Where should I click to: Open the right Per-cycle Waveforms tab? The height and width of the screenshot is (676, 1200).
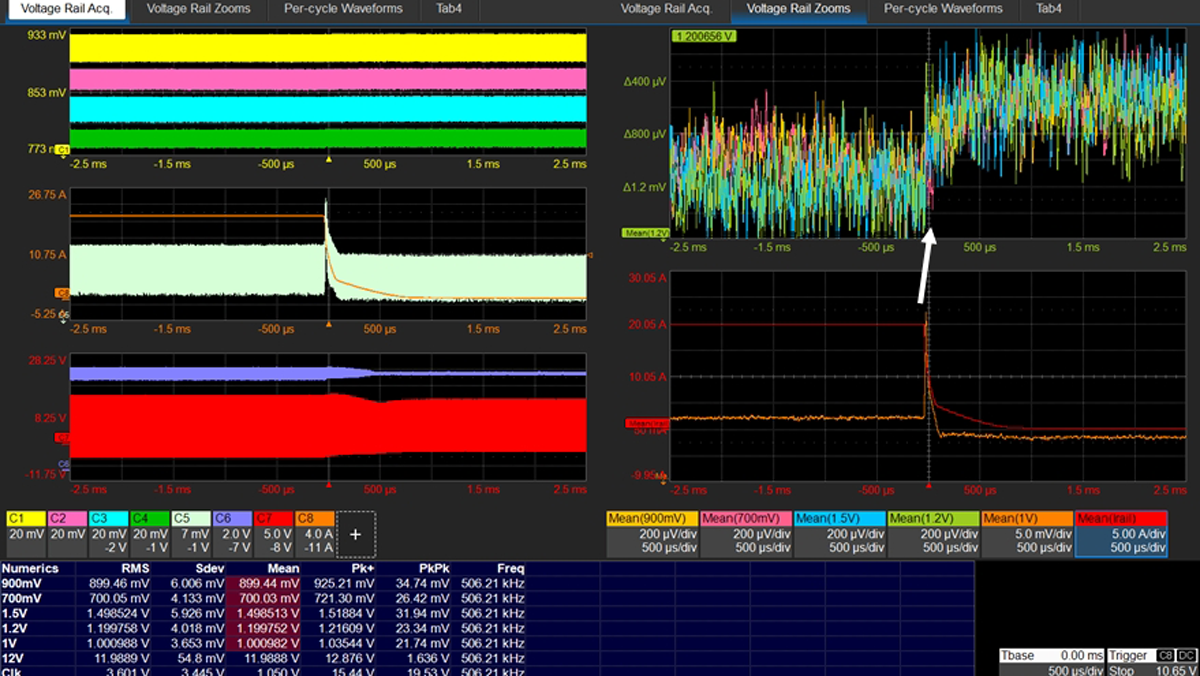943,9
